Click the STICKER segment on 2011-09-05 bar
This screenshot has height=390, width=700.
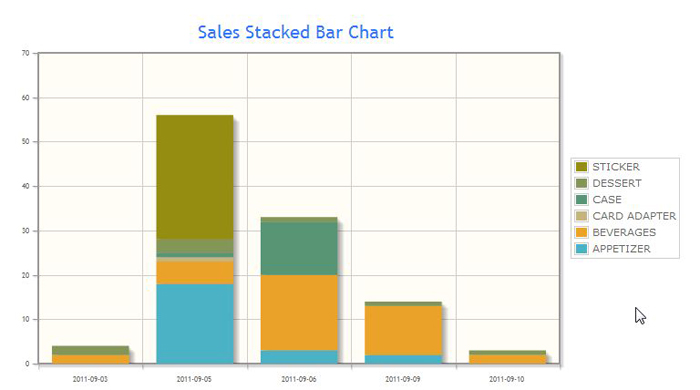195,177
